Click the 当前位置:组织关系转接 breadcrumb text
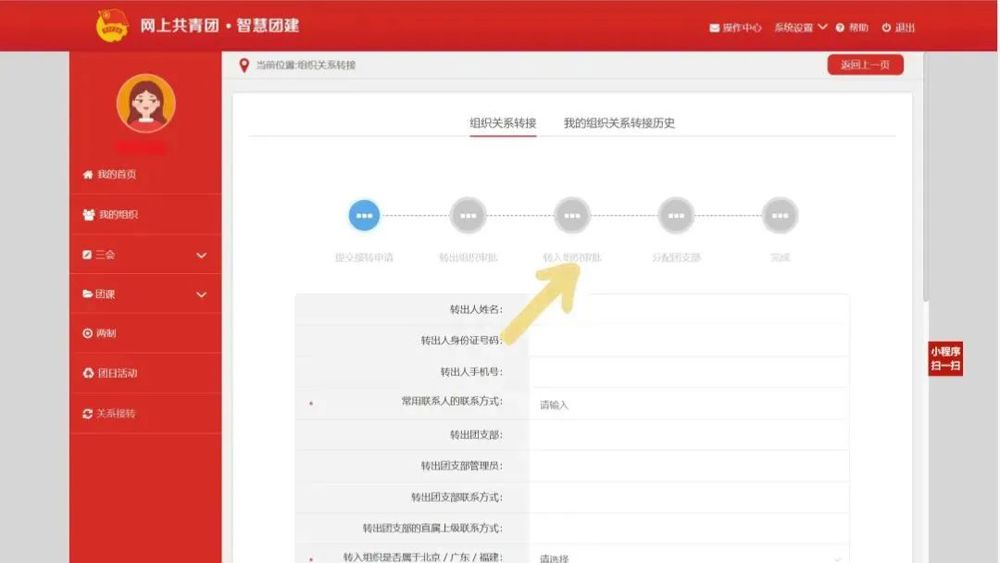 [306, 65]
